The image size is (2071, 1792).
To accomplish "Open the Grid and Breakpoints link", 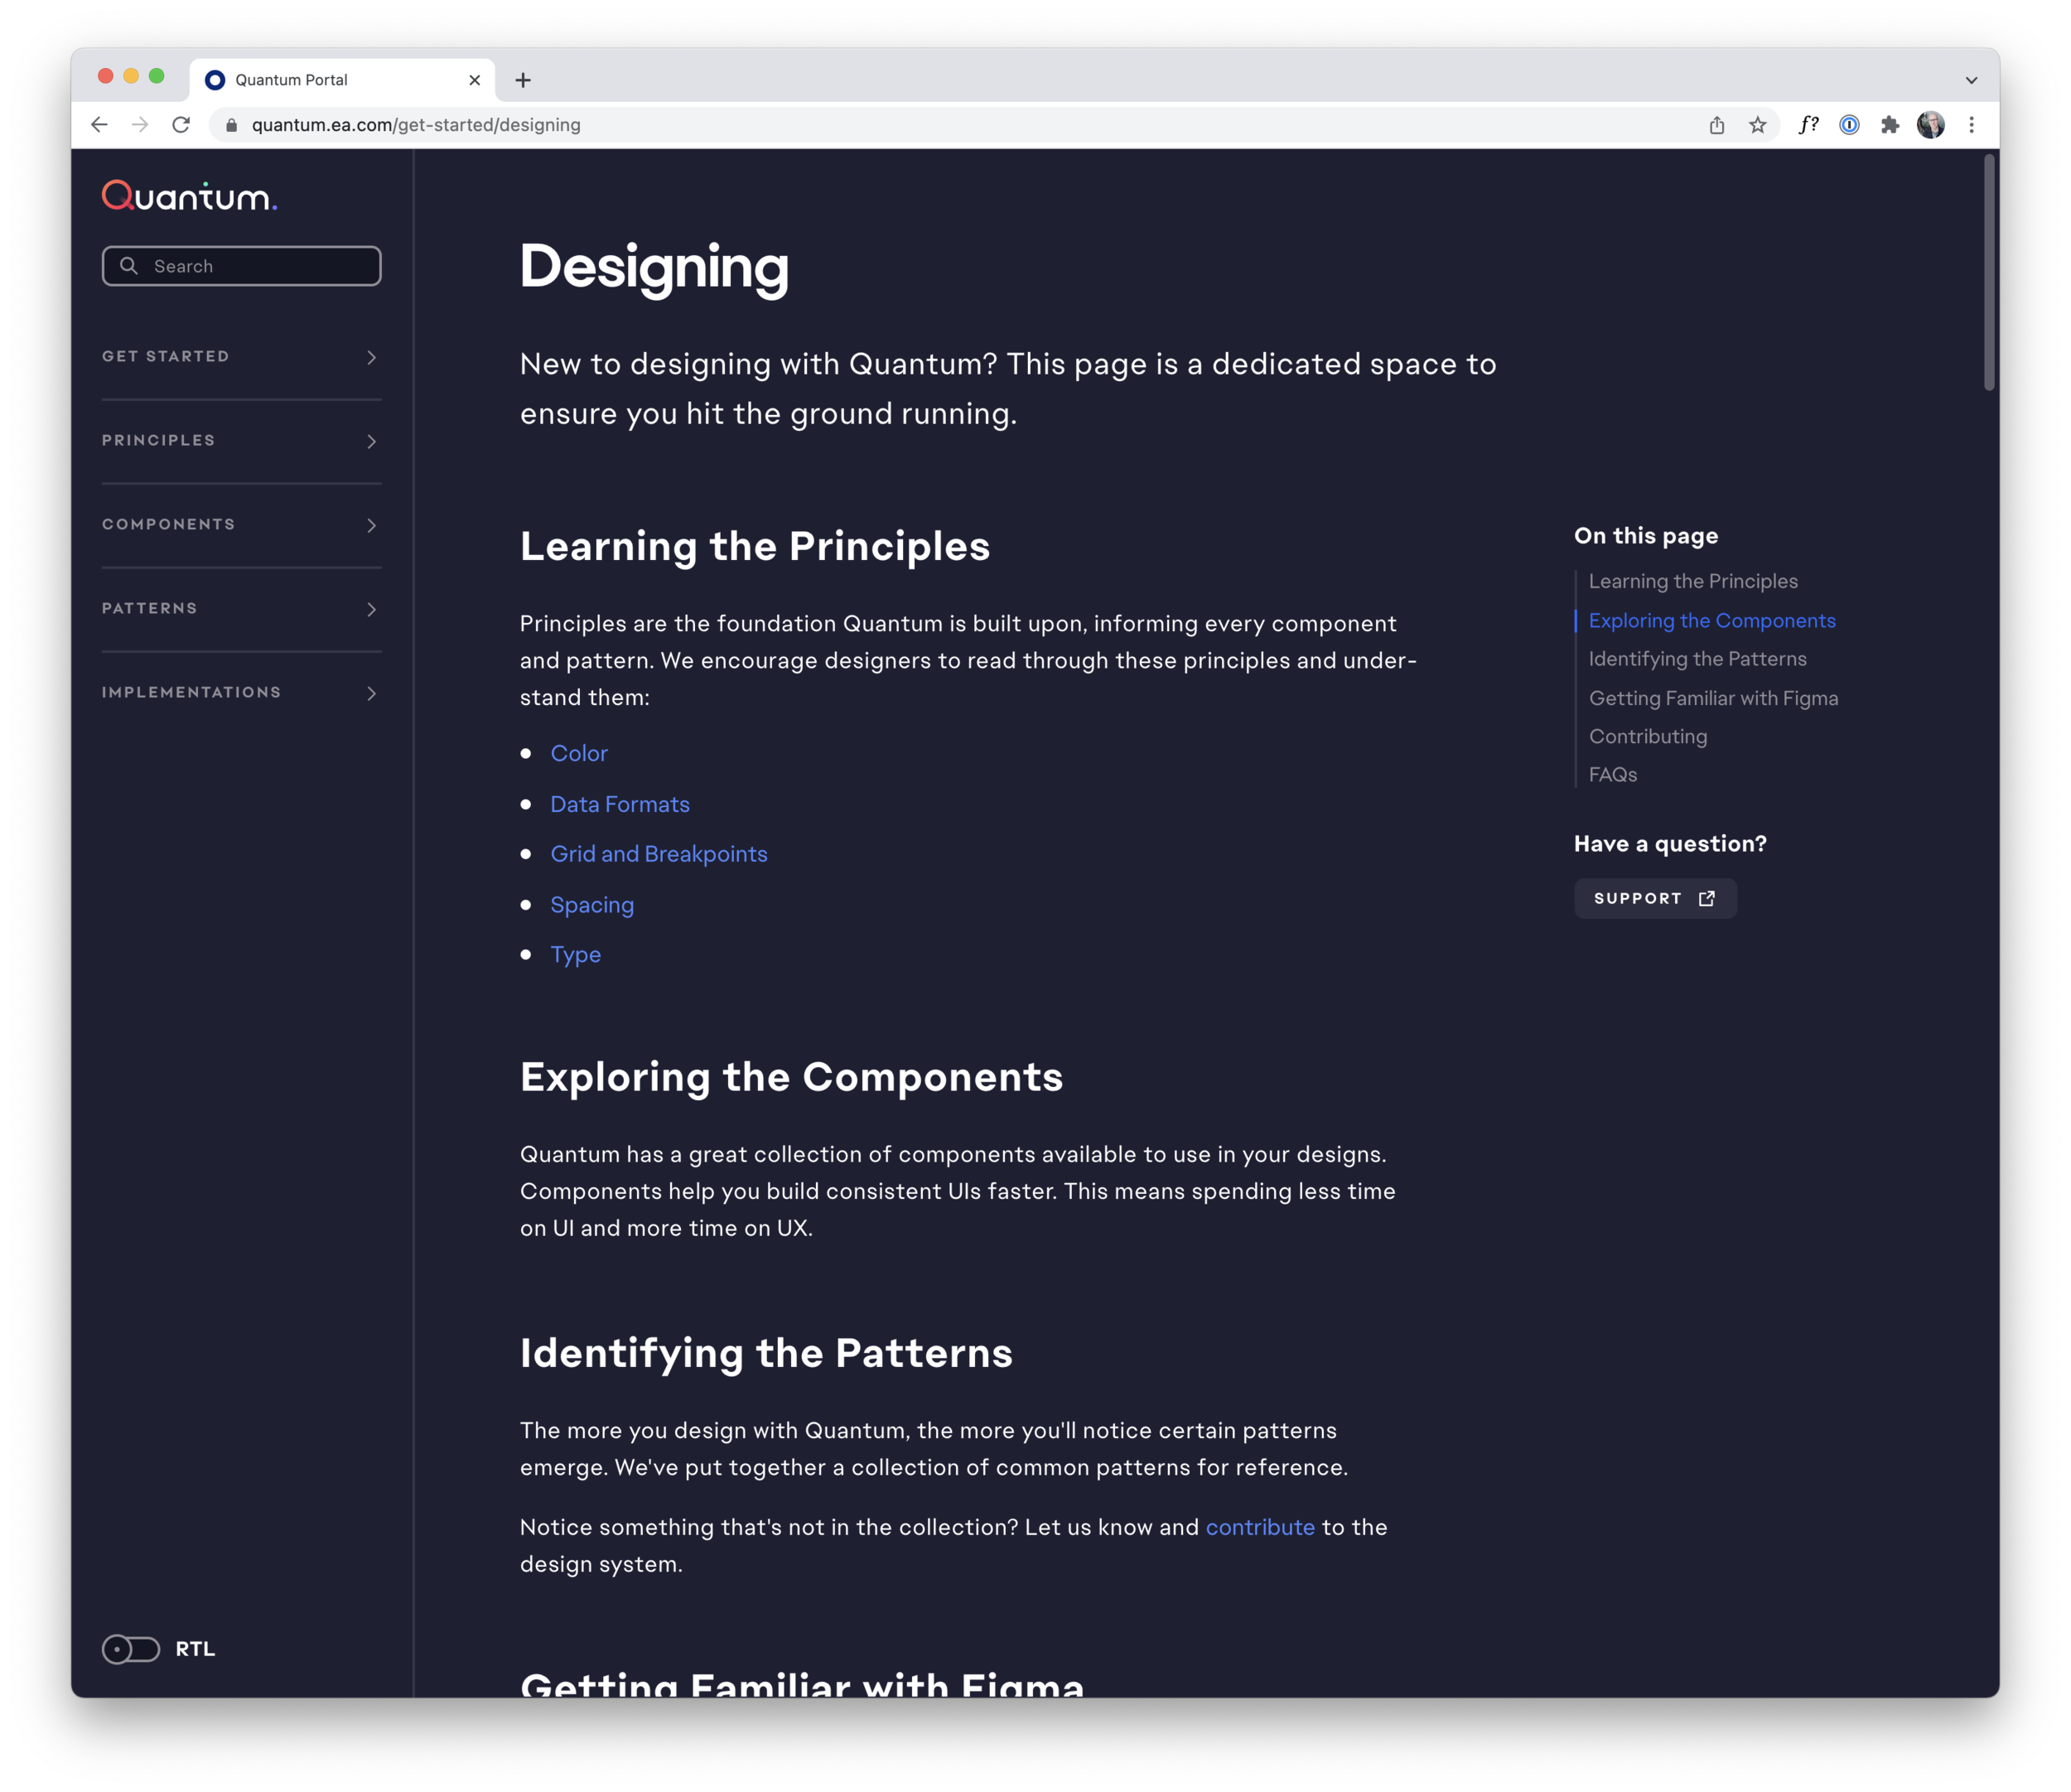I will [x=658, y=854].
